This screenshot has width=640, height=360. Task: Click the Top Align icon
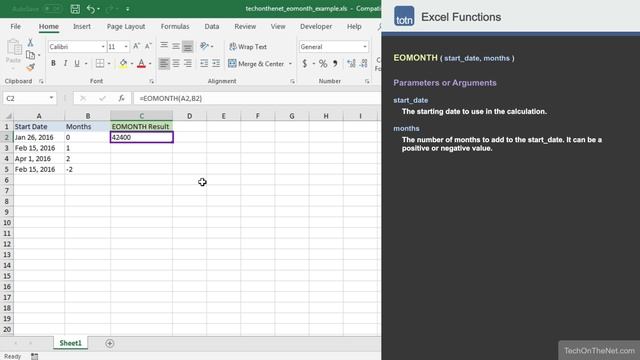164,46
